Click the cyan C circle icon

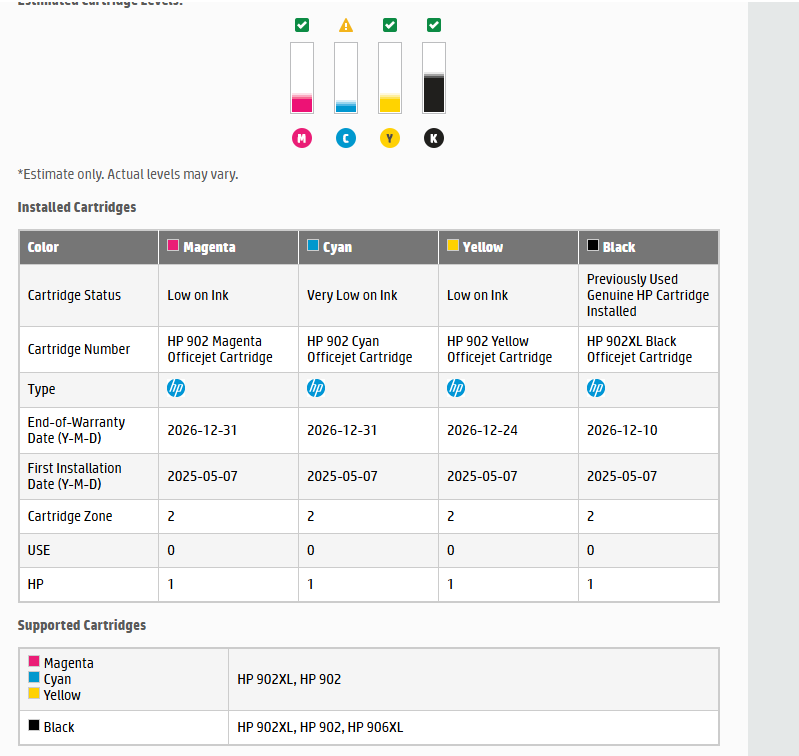(x=346, y=138)
